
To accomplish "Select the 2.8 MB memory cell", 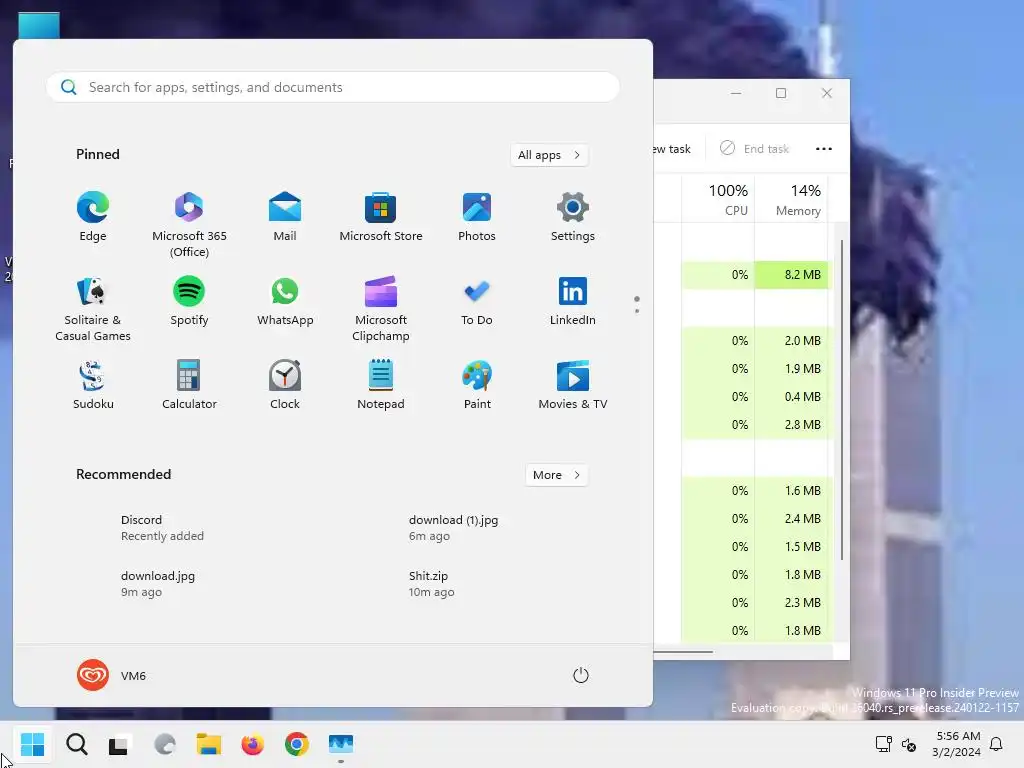I will click(x=792, y=424).
